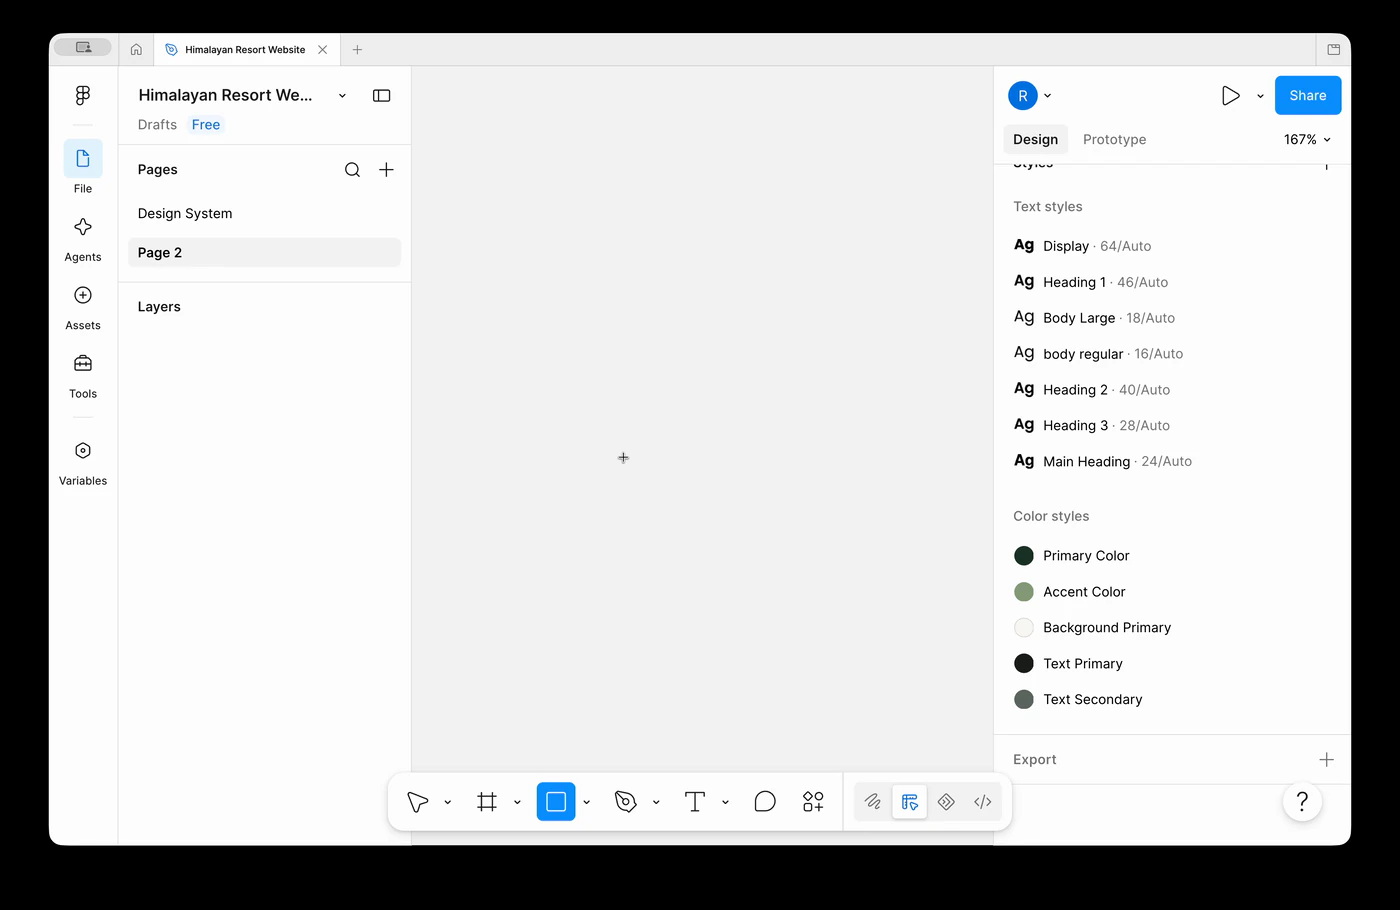Toggle the sidebar collapse icon beside the file name
This screenshot has height=910, width=1400.
(x=381, y=95)
